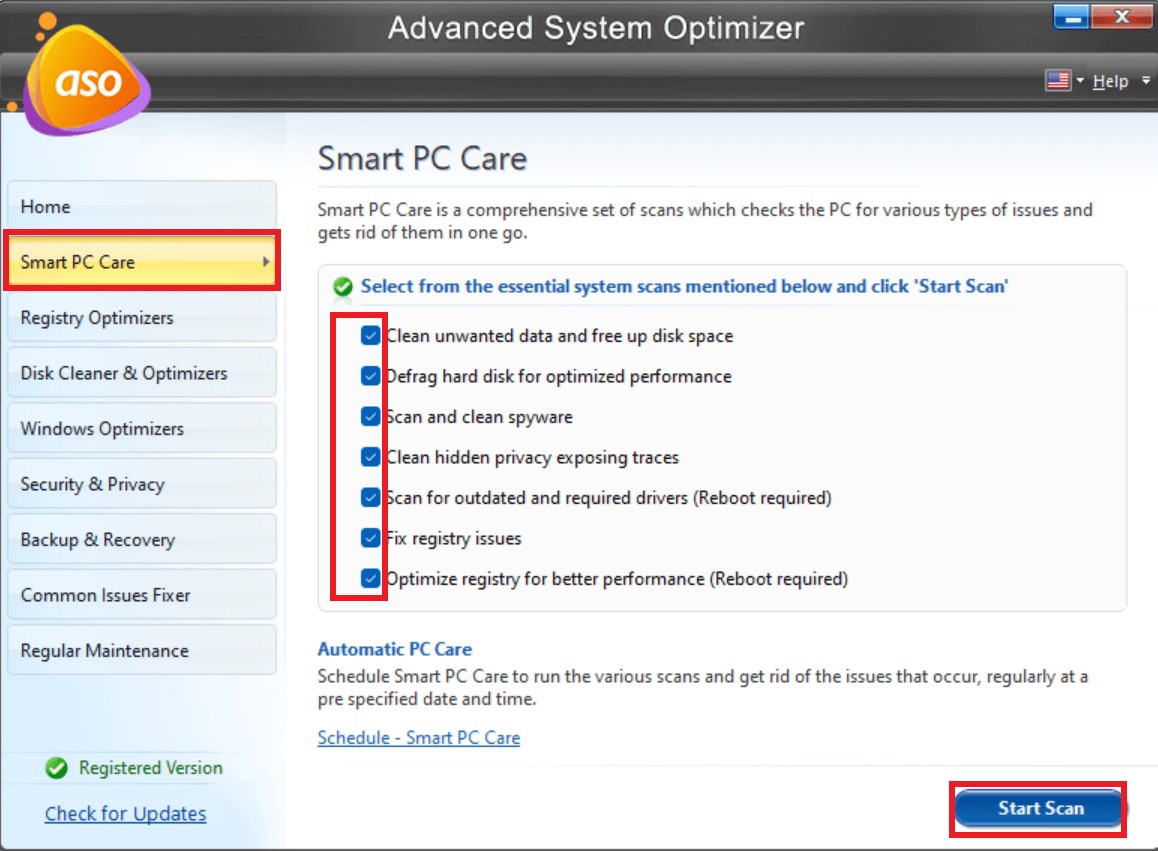Click the green Registered Version checkmark icon
Screen dimensions: 1158x851
57,768
